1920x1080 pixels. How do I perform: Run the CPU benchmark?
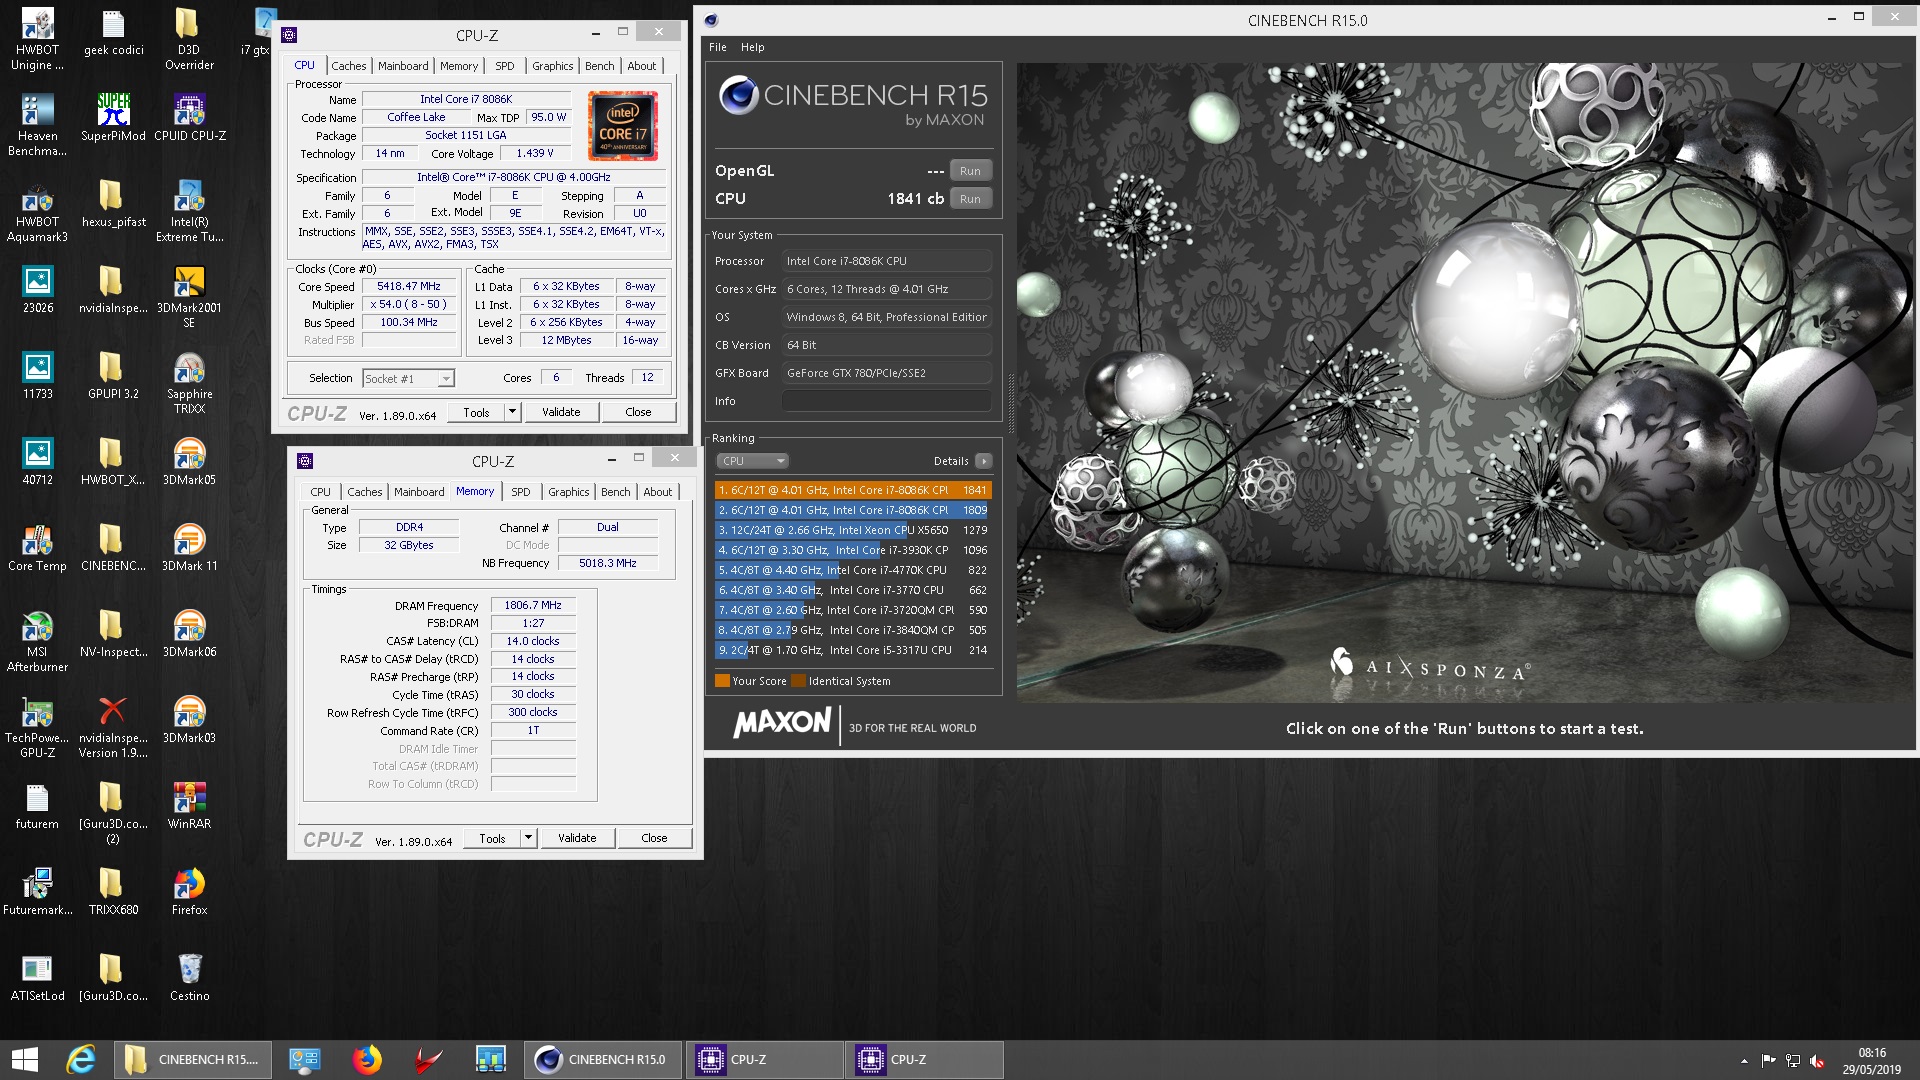tap(970, 199)
